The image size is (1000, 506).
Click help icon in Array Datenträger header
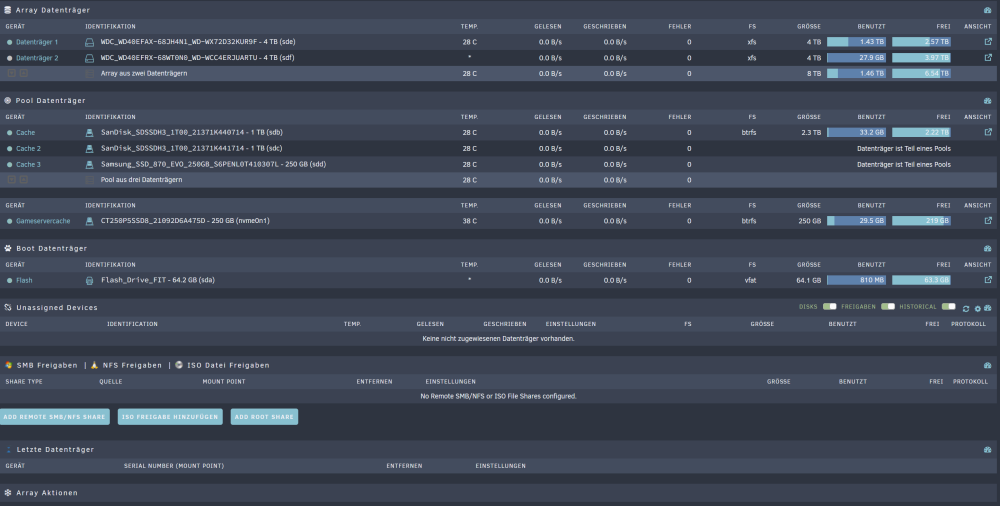coord(988,10)
